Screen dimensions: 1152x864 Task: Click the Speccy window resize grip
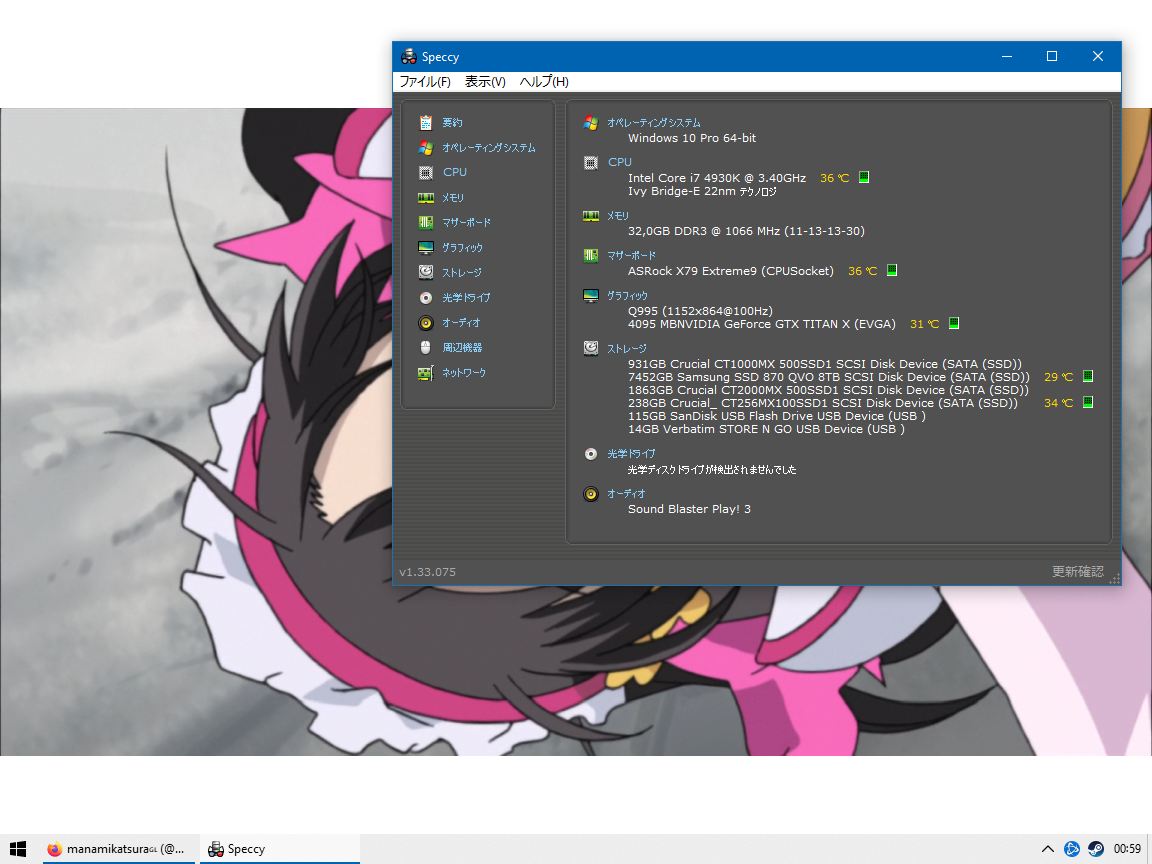[1115, 579]
